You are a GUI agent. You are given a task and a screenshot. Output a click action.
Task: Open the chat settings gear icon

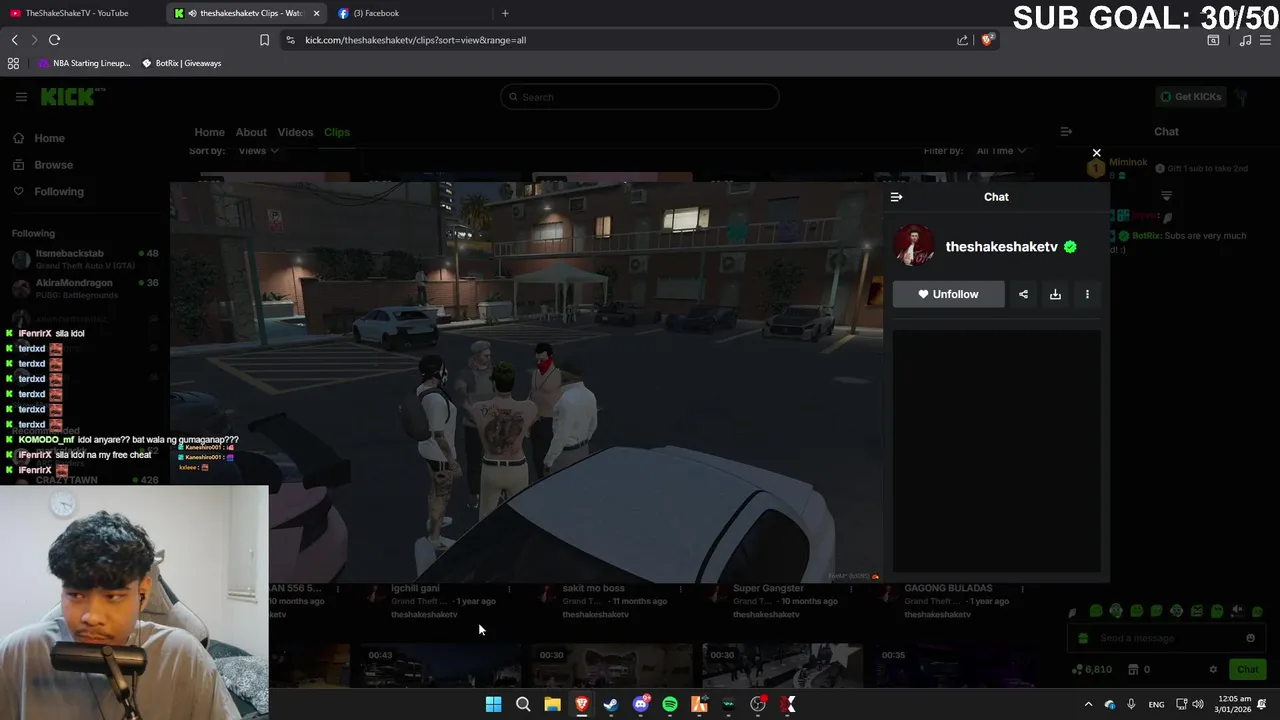tap(1213, 669)
